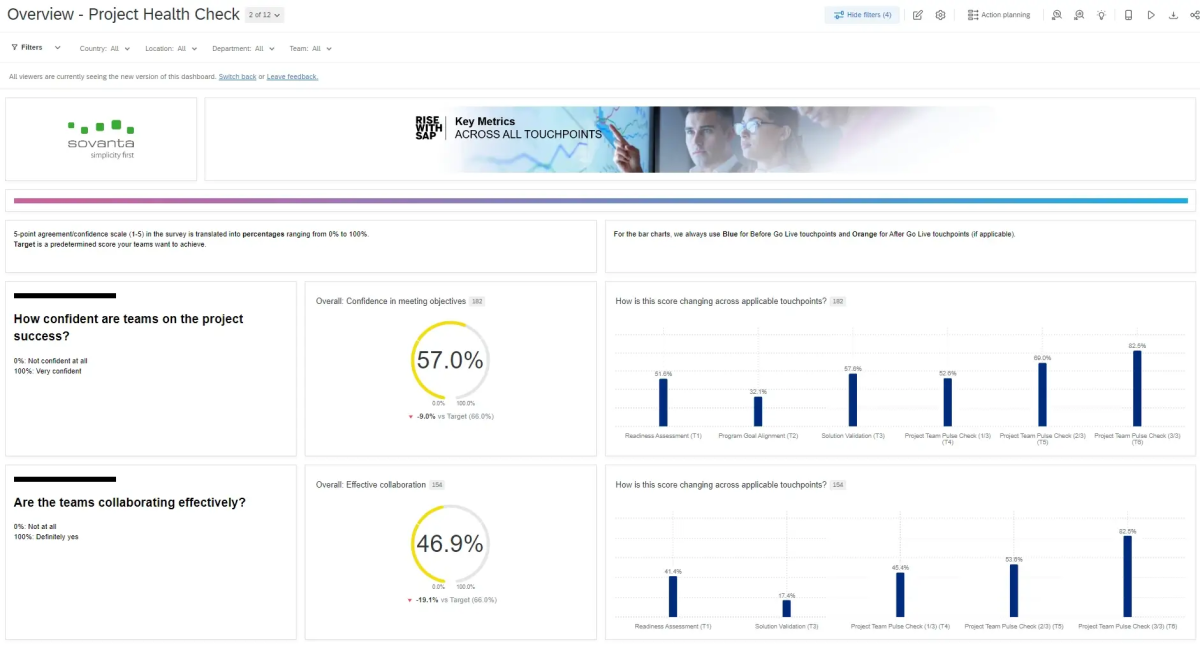Click the second magnifier icon beside the lightbulb
Screen dimensions: 1200x645
(1079, 15)
